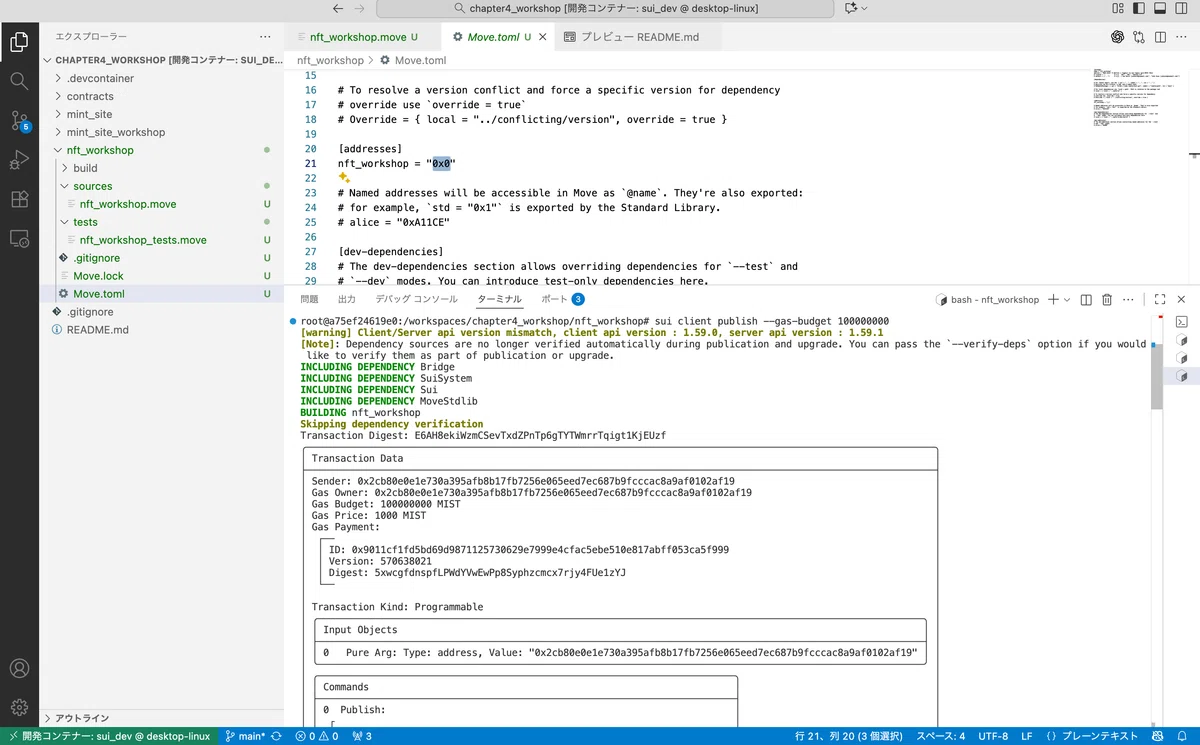This screenshot has height=745, width=1200.
Task: Close the Move.toml editor tab
Action: click(x=542, y=37)
